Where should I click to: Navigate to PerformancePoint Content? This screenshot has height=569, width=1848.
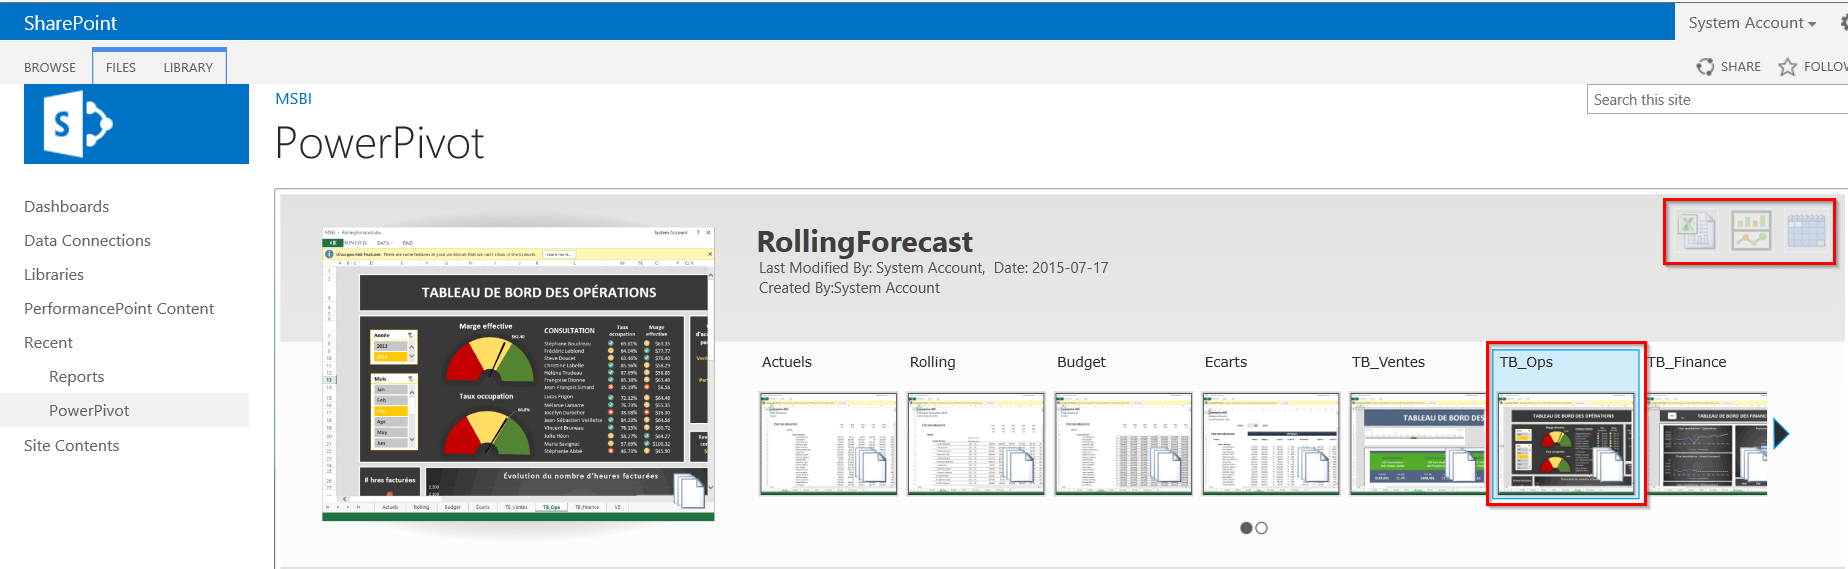click(x=119, y=309)
